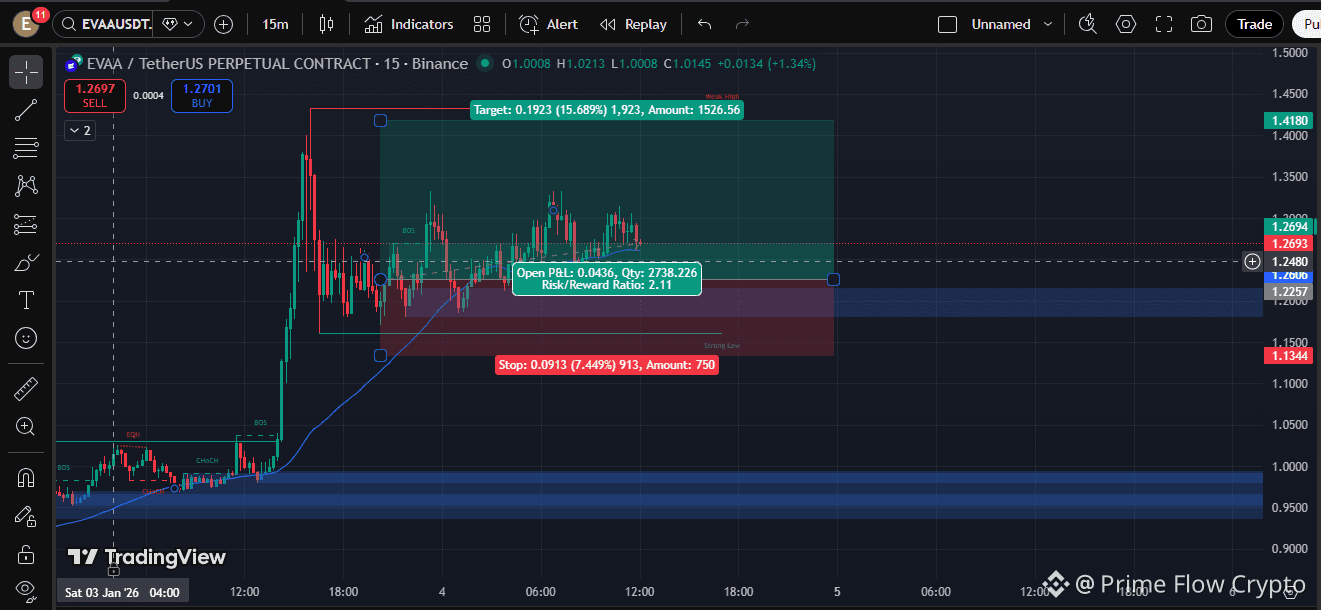Click the user avatar with 11 notifications
Screen dimensions: 1321x610
tap(27, 23)
